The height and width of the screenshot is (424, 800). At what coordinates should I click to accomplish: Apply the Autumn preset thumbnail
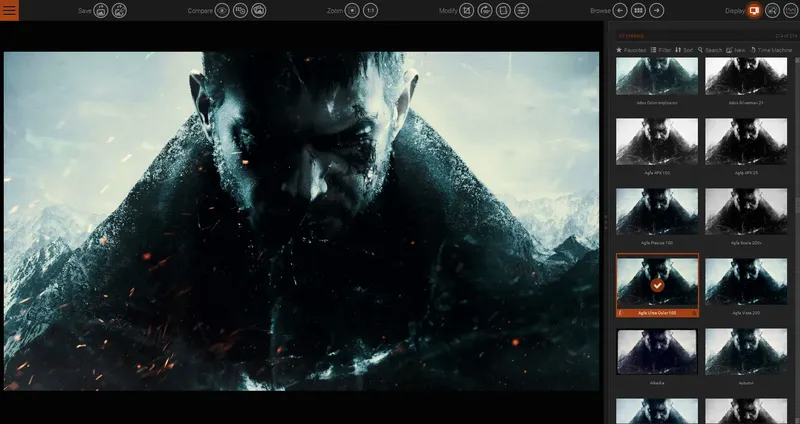[746, 352]
